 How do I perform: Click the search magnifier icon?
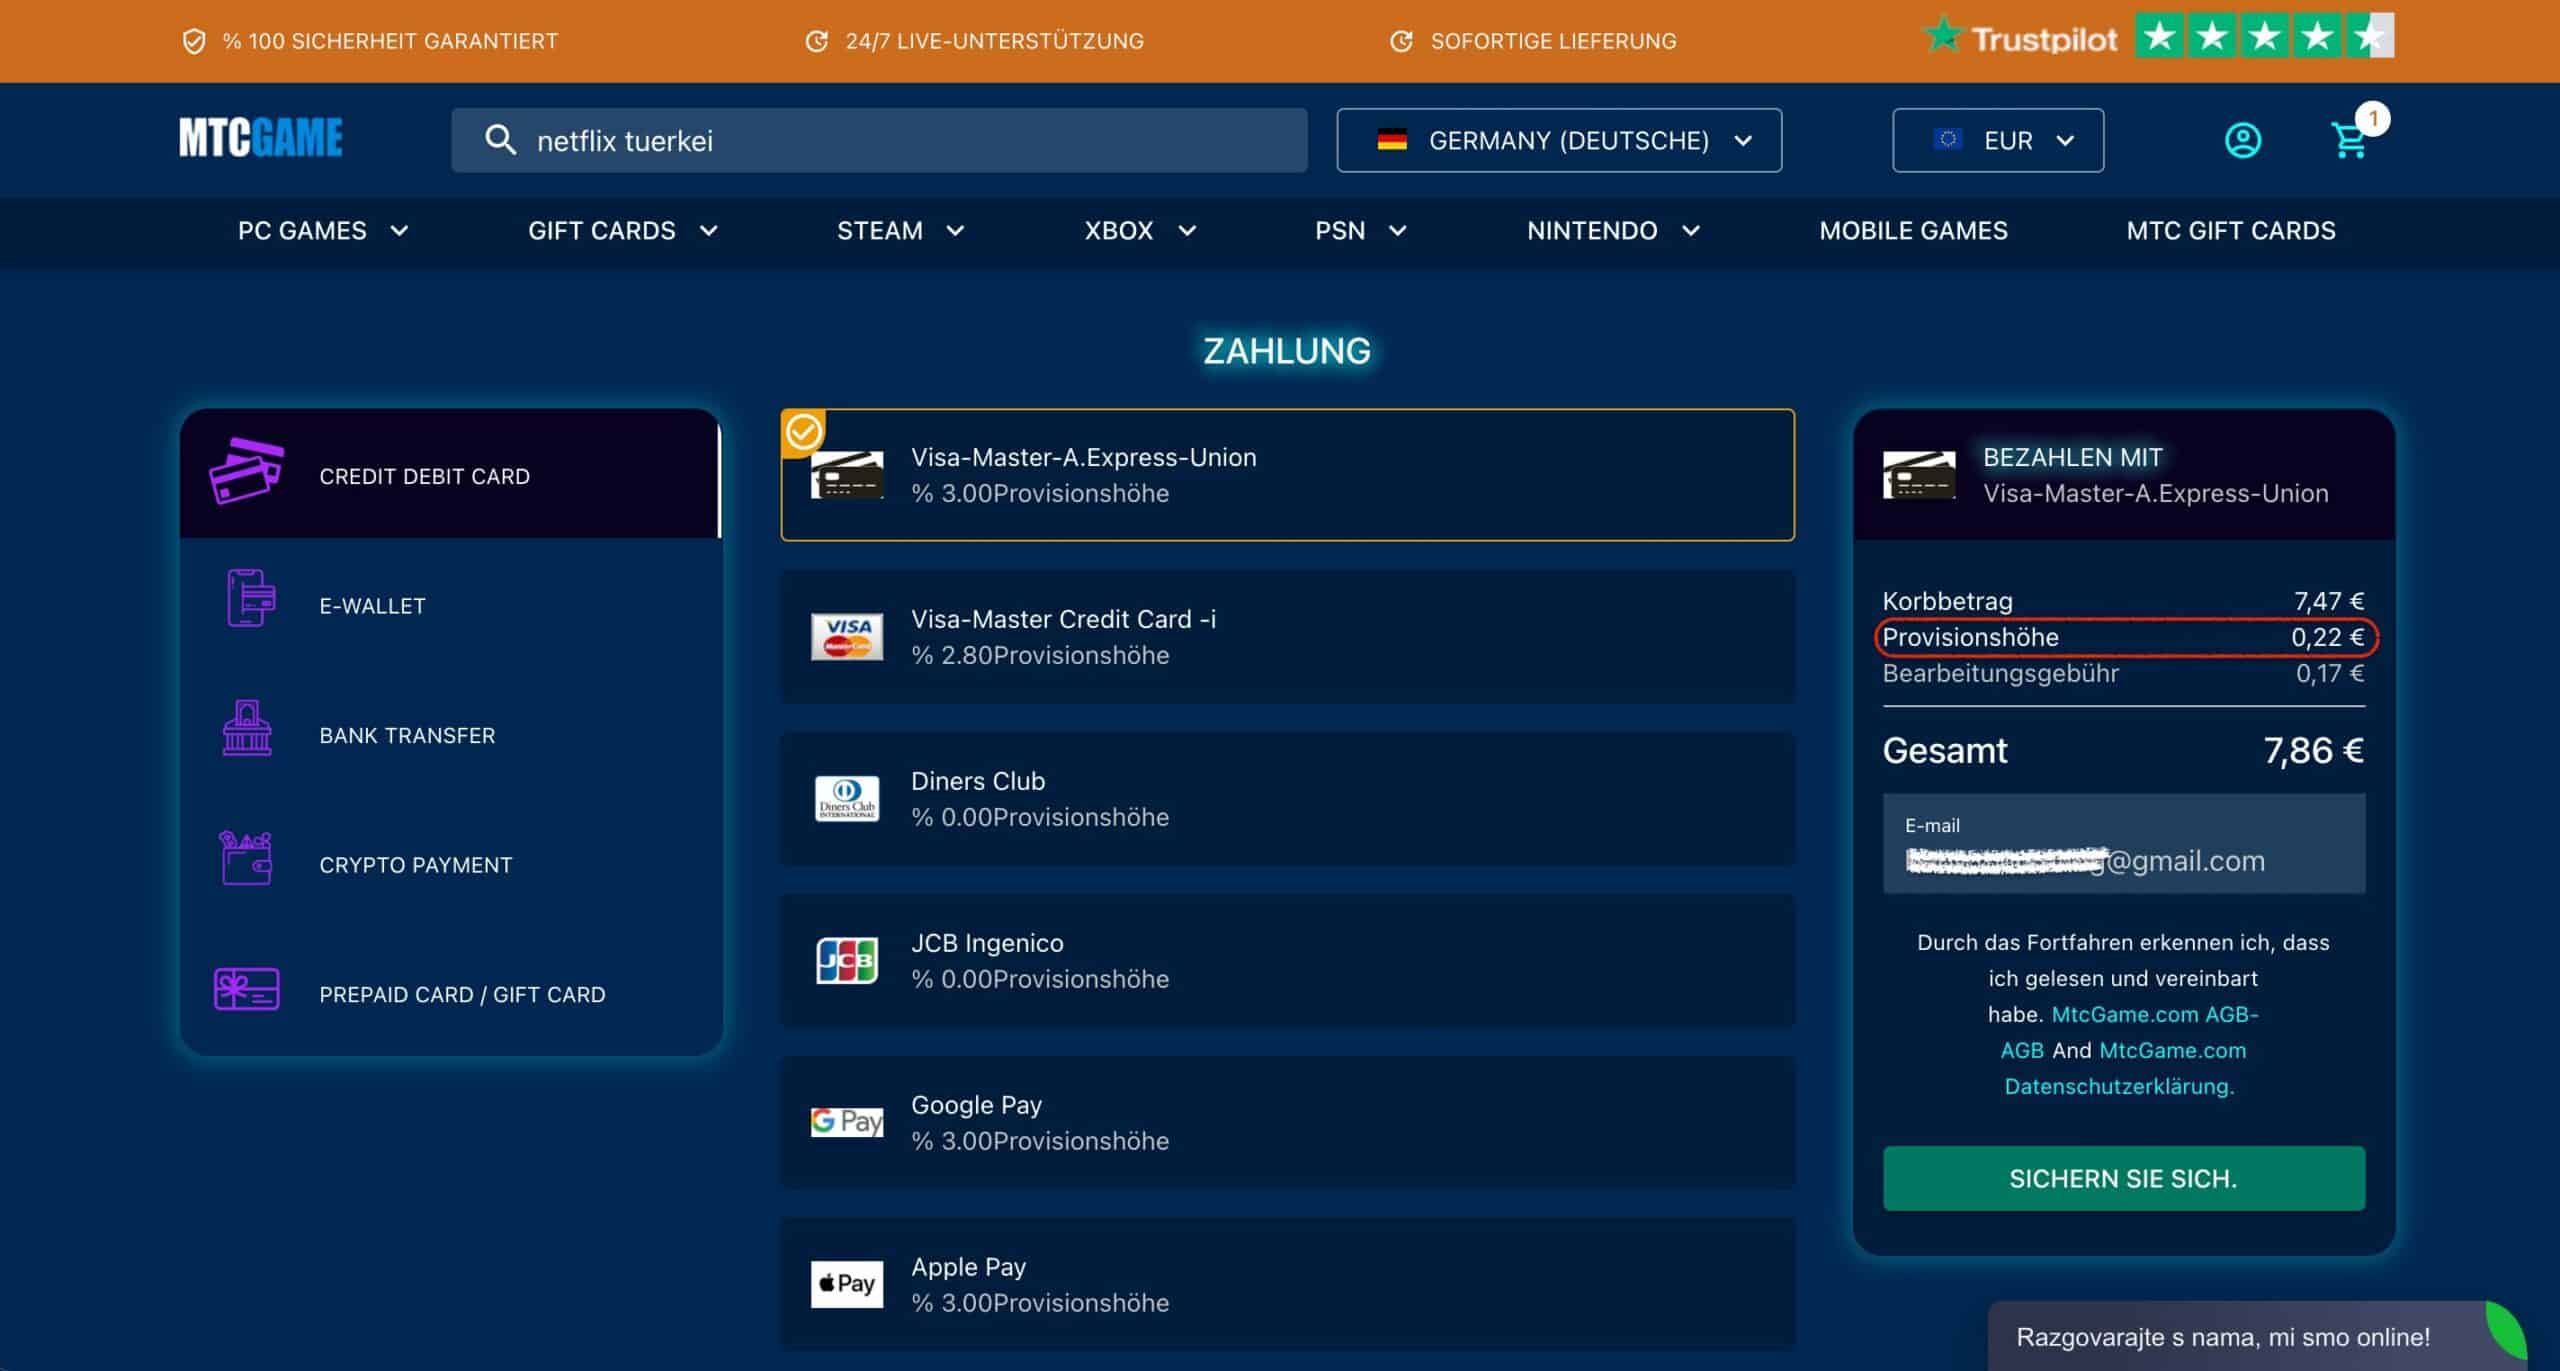click(x=500, y=140)
